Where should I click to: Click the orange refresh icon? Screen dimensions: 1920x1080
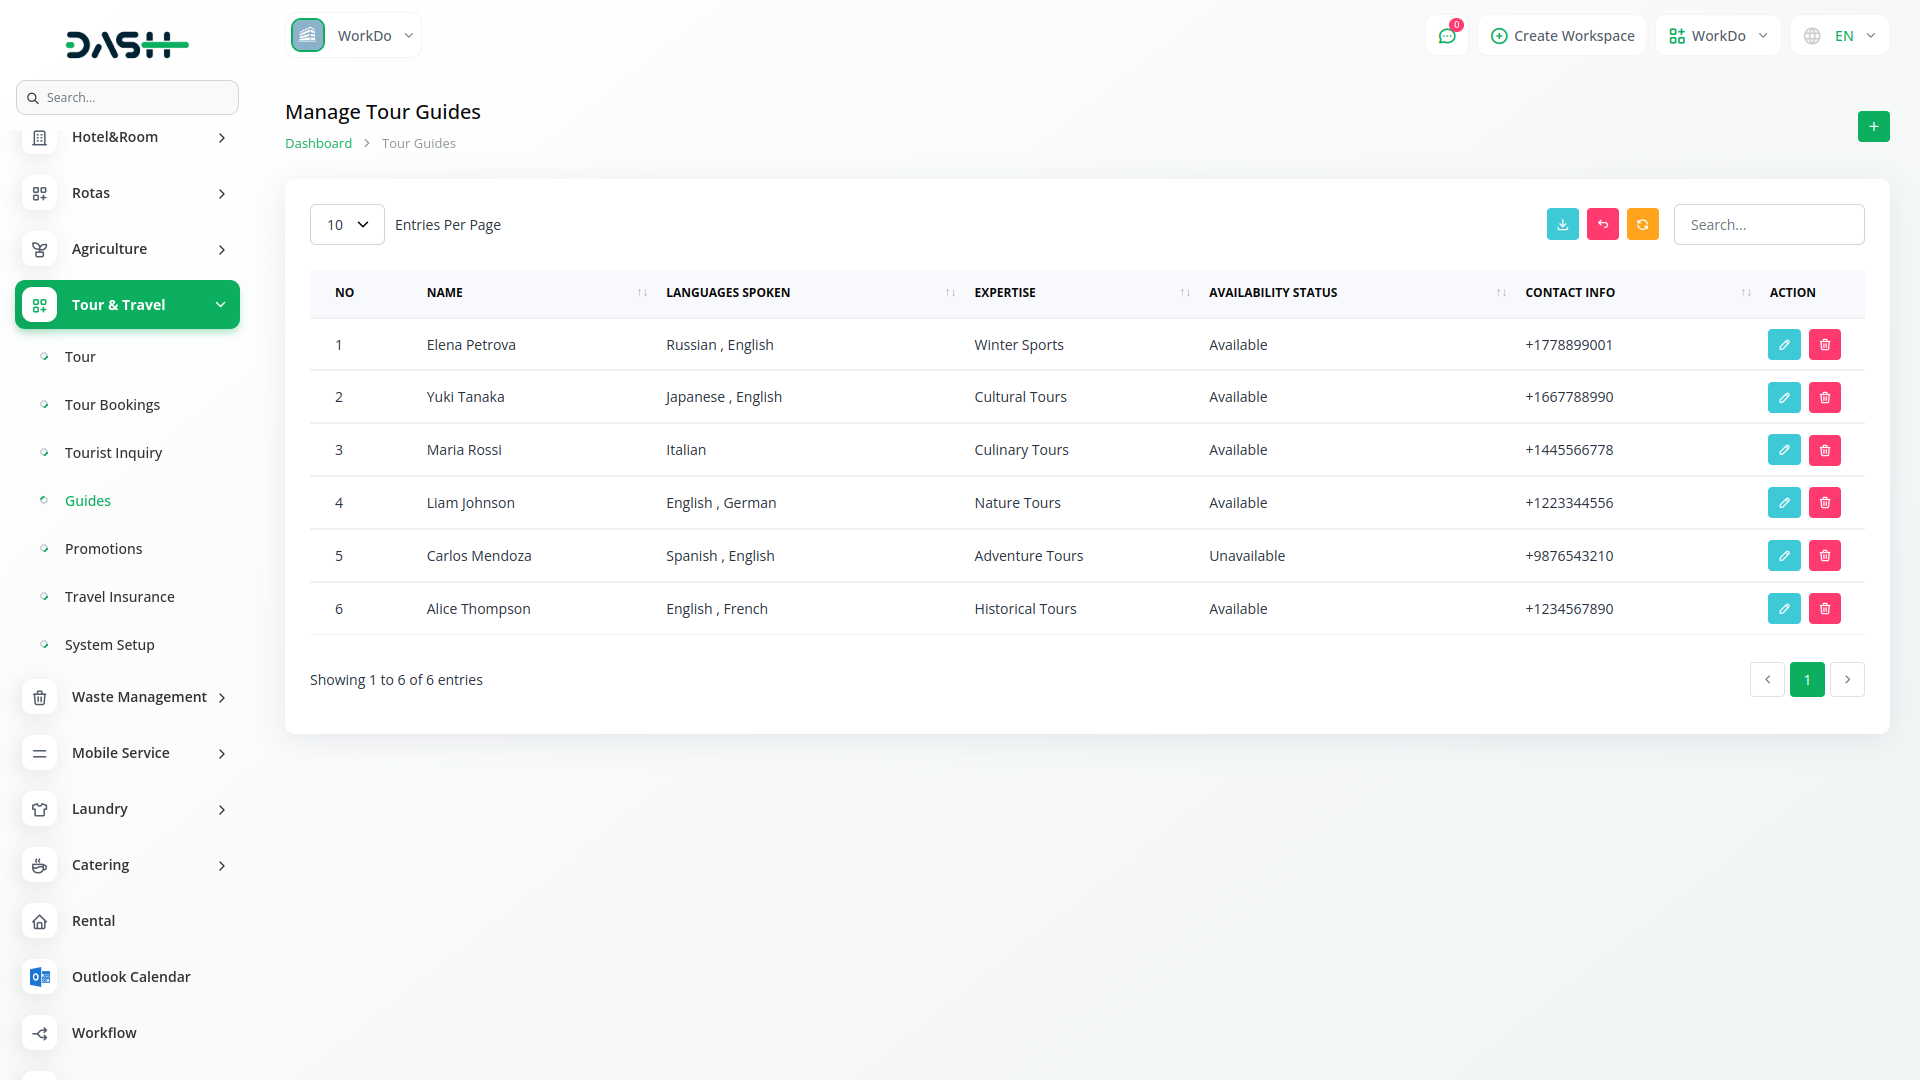(1643, 224)
